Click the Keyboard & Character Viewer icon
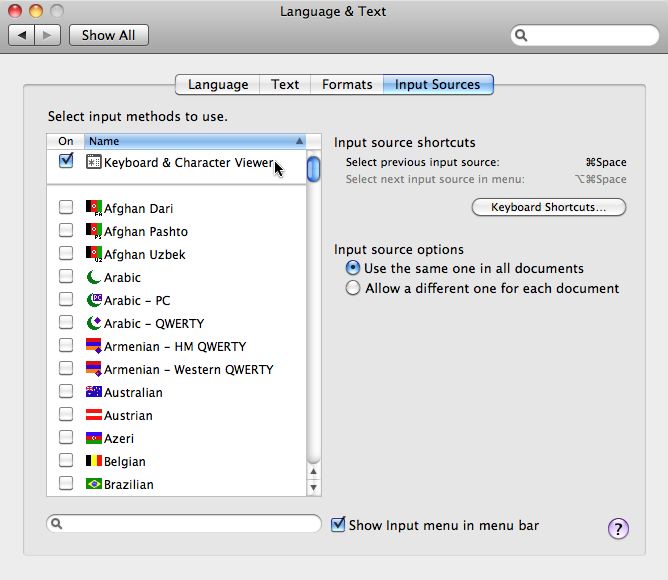 94,162
